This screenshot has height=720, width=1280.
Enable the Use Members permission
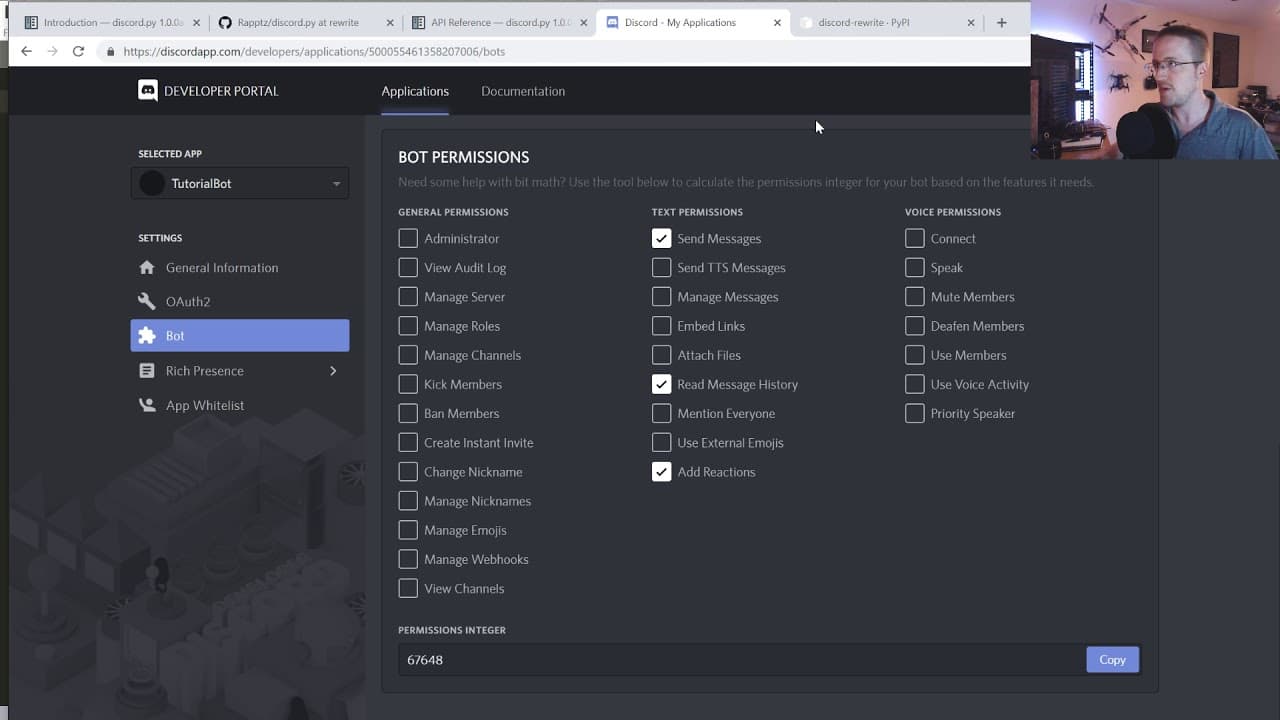(x=914, y=355)
